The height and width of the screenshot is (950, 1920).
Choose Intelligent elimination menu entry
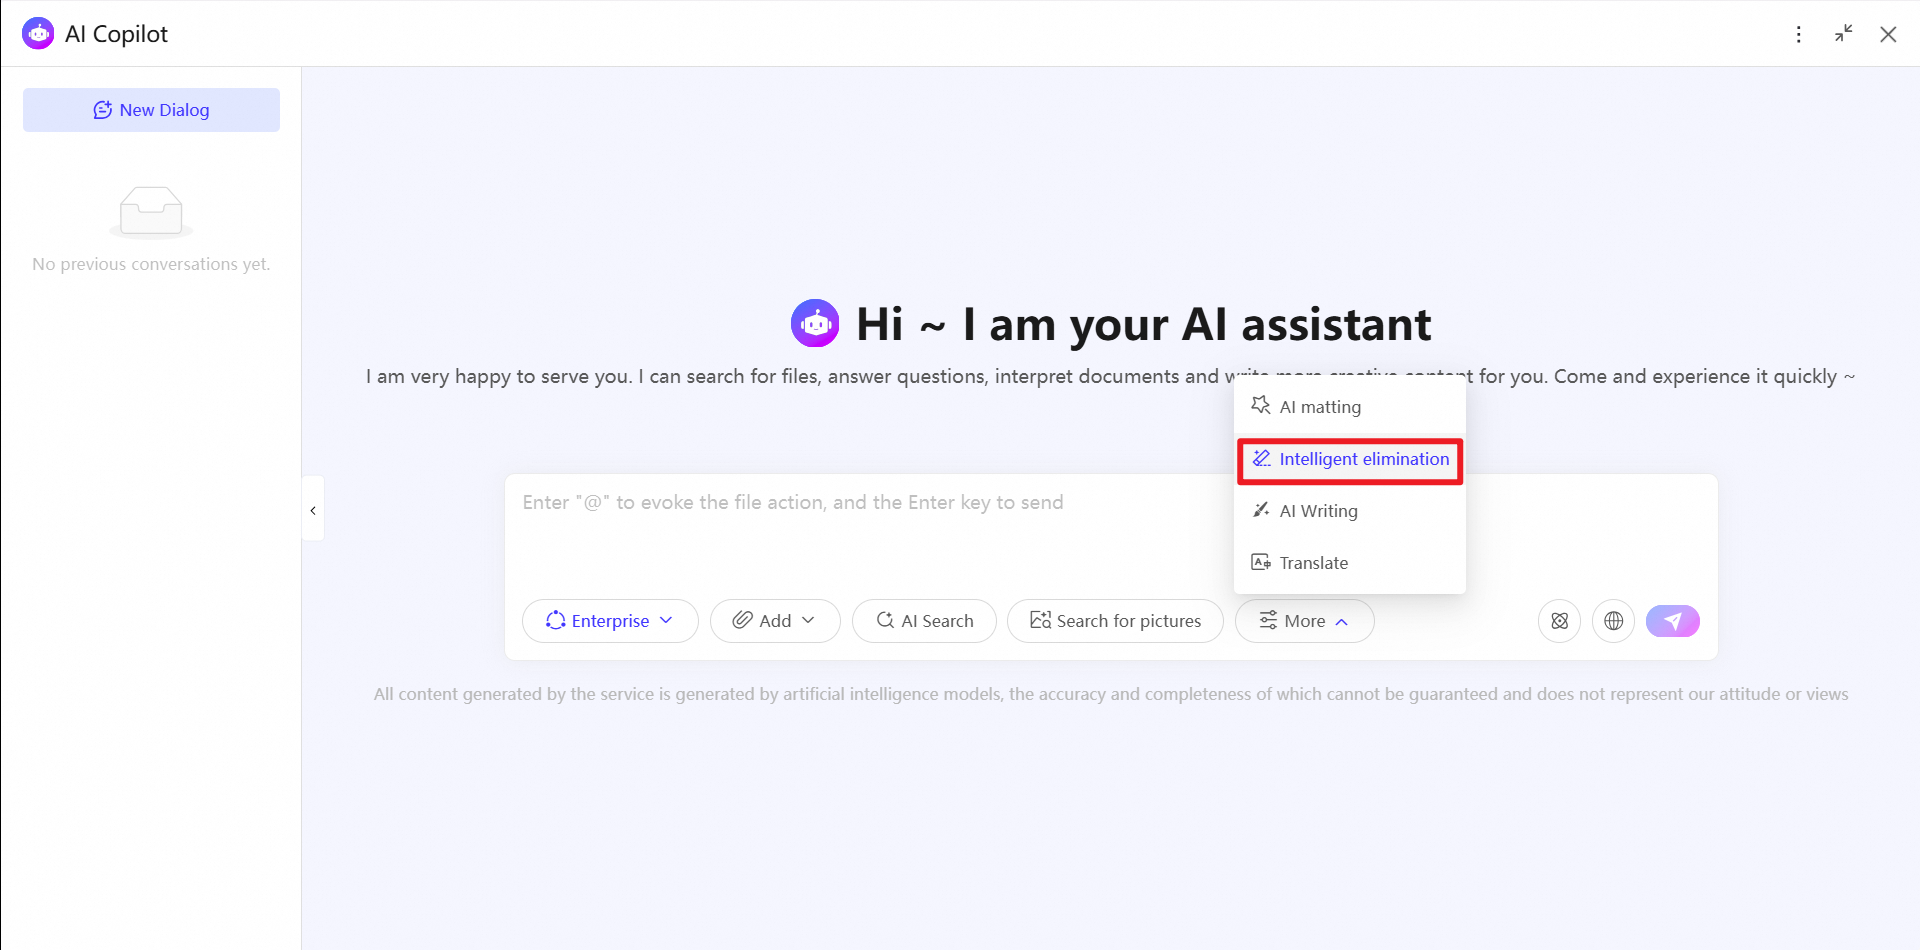point(1350,459)
